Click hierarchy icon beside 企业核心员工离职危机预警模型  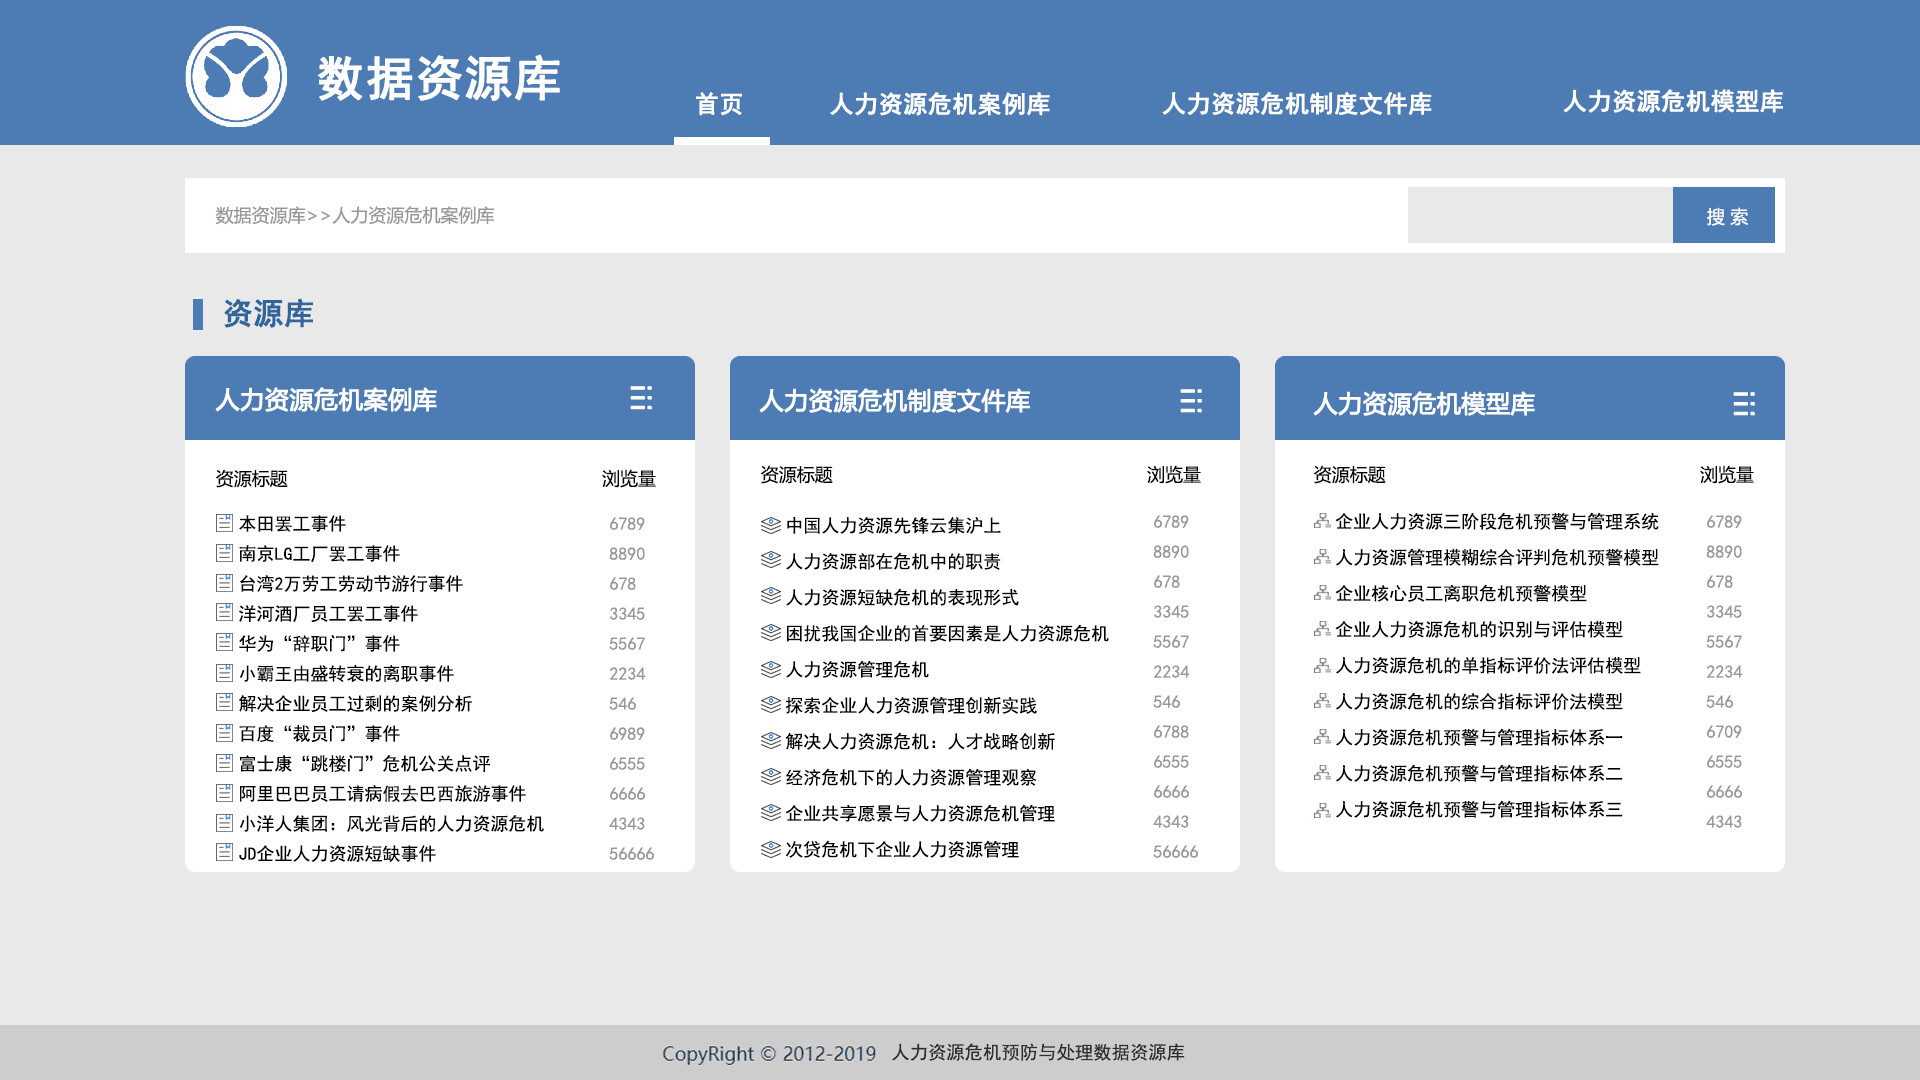[x=1322, y=593]
